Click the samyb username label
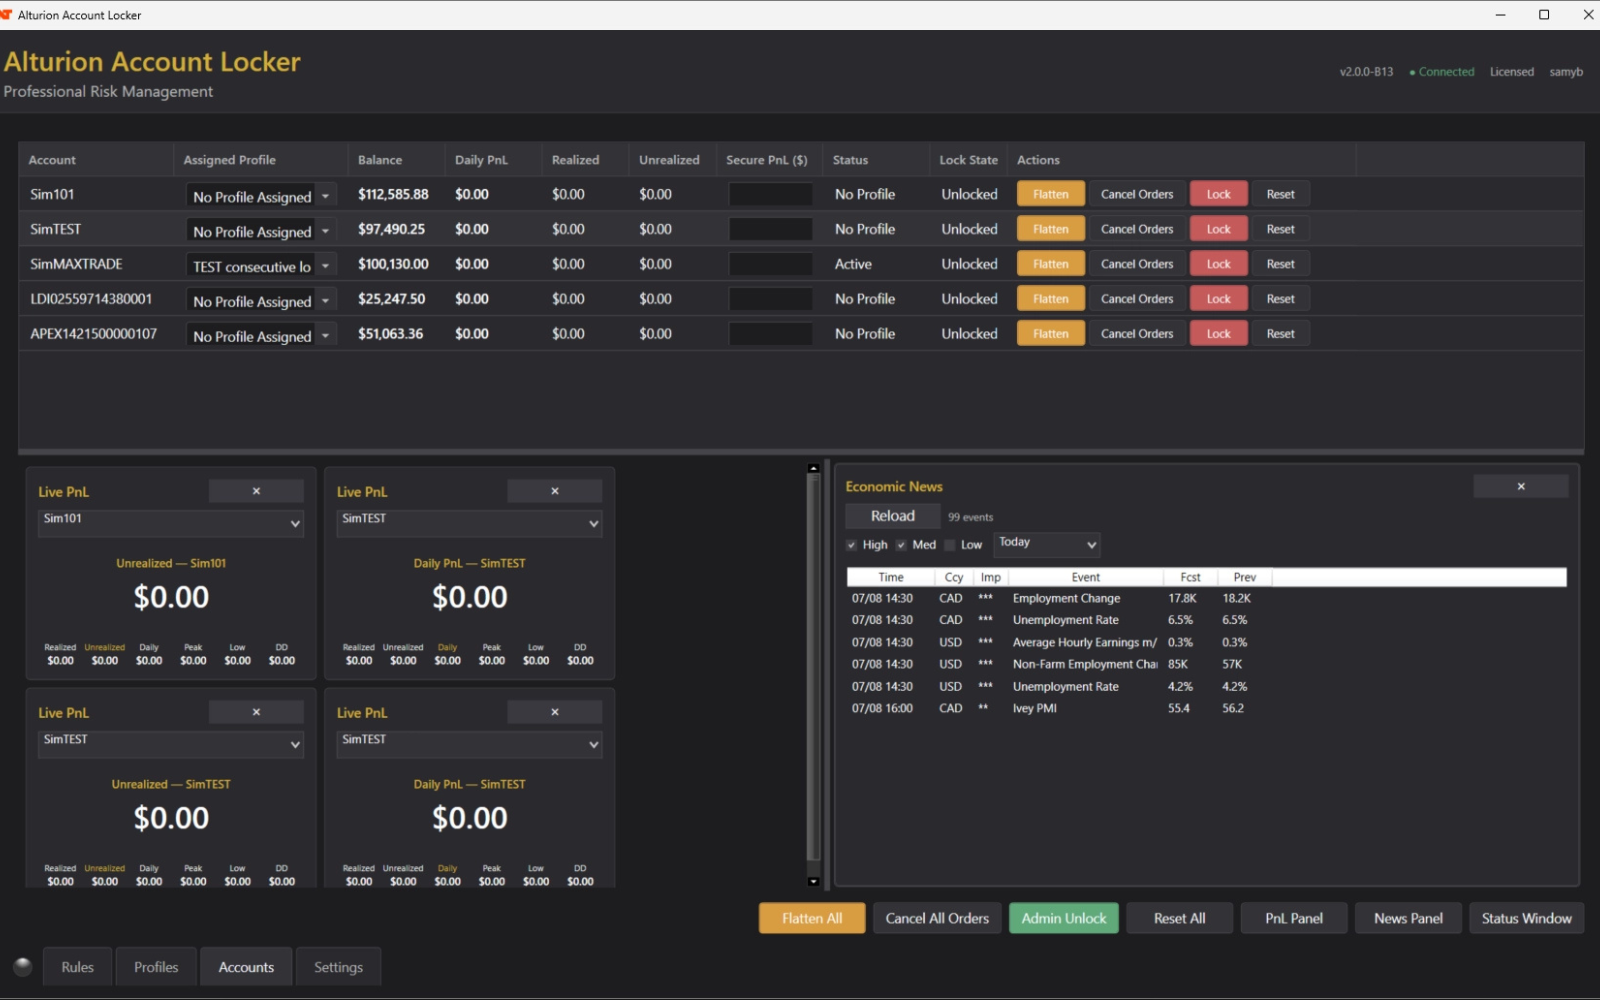The height and width of the screenshot is (1000, 1600). coord(1566,72)
